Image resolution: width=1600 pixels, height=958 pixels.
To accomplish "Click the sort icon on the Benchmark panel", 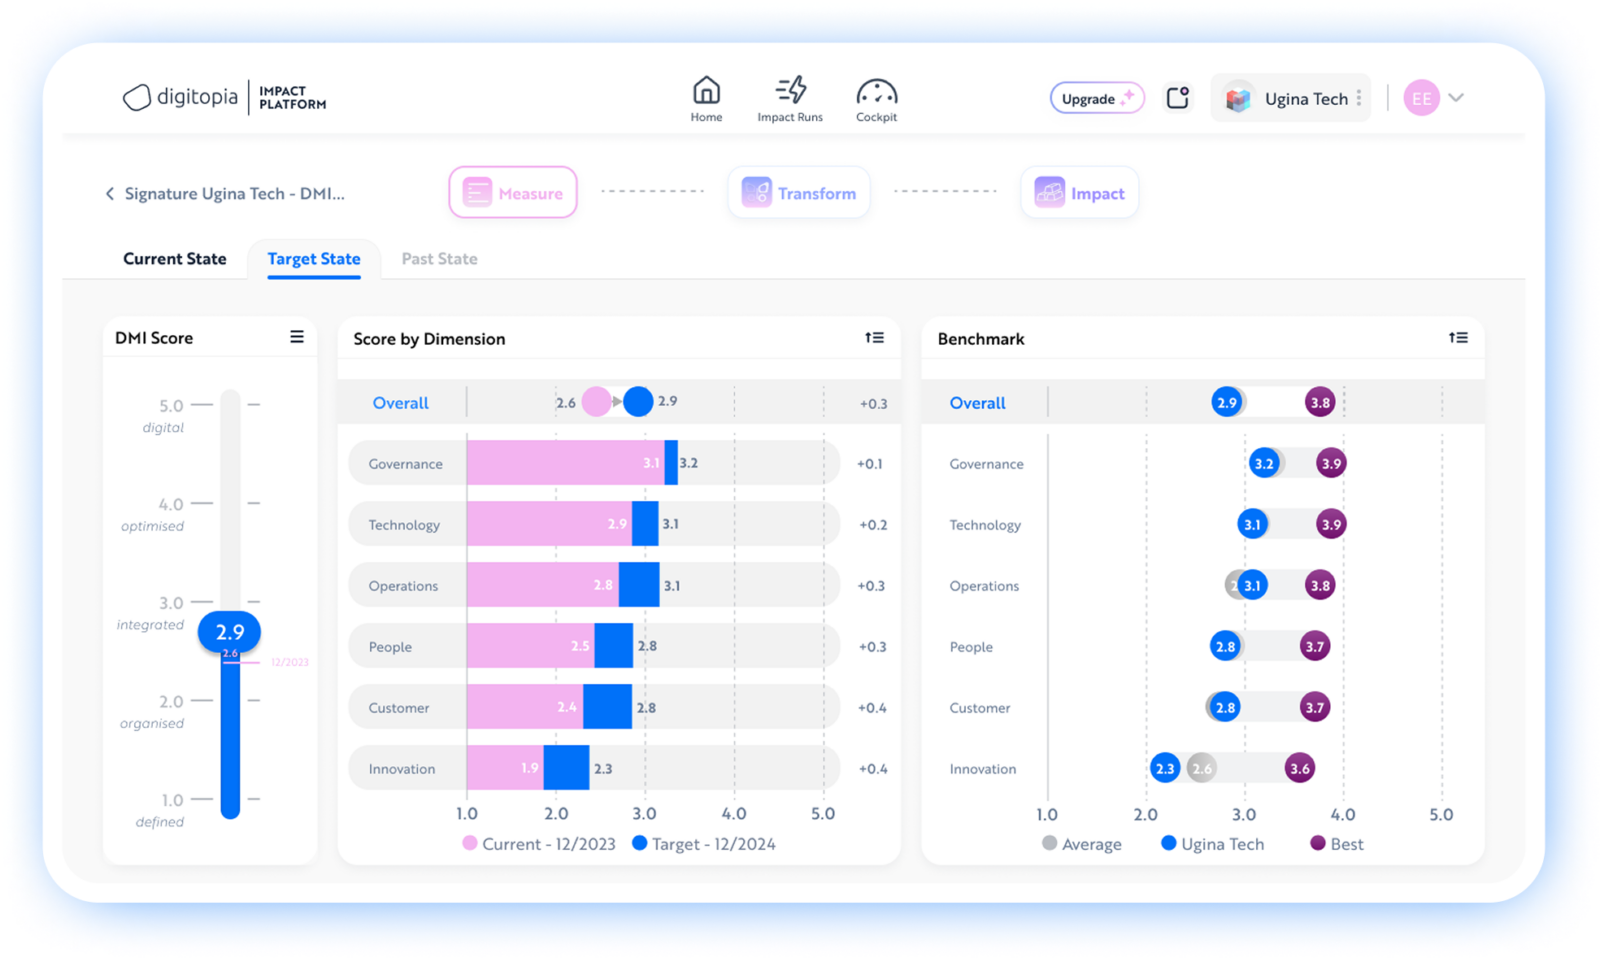I will pos(1458,338).
